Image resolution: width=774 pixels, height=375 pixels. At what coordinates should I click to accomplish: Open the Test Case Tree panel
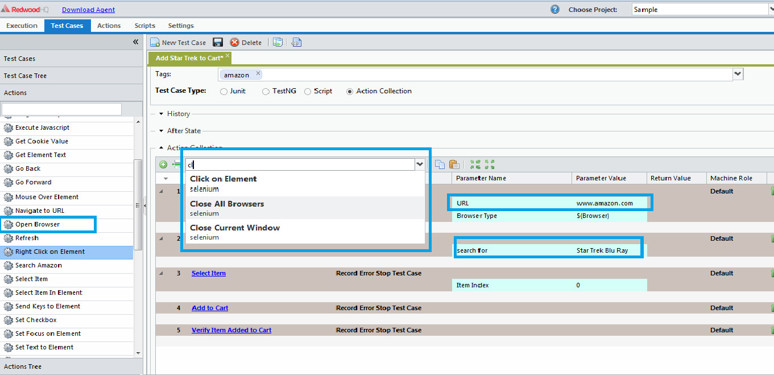pos(72,76)
